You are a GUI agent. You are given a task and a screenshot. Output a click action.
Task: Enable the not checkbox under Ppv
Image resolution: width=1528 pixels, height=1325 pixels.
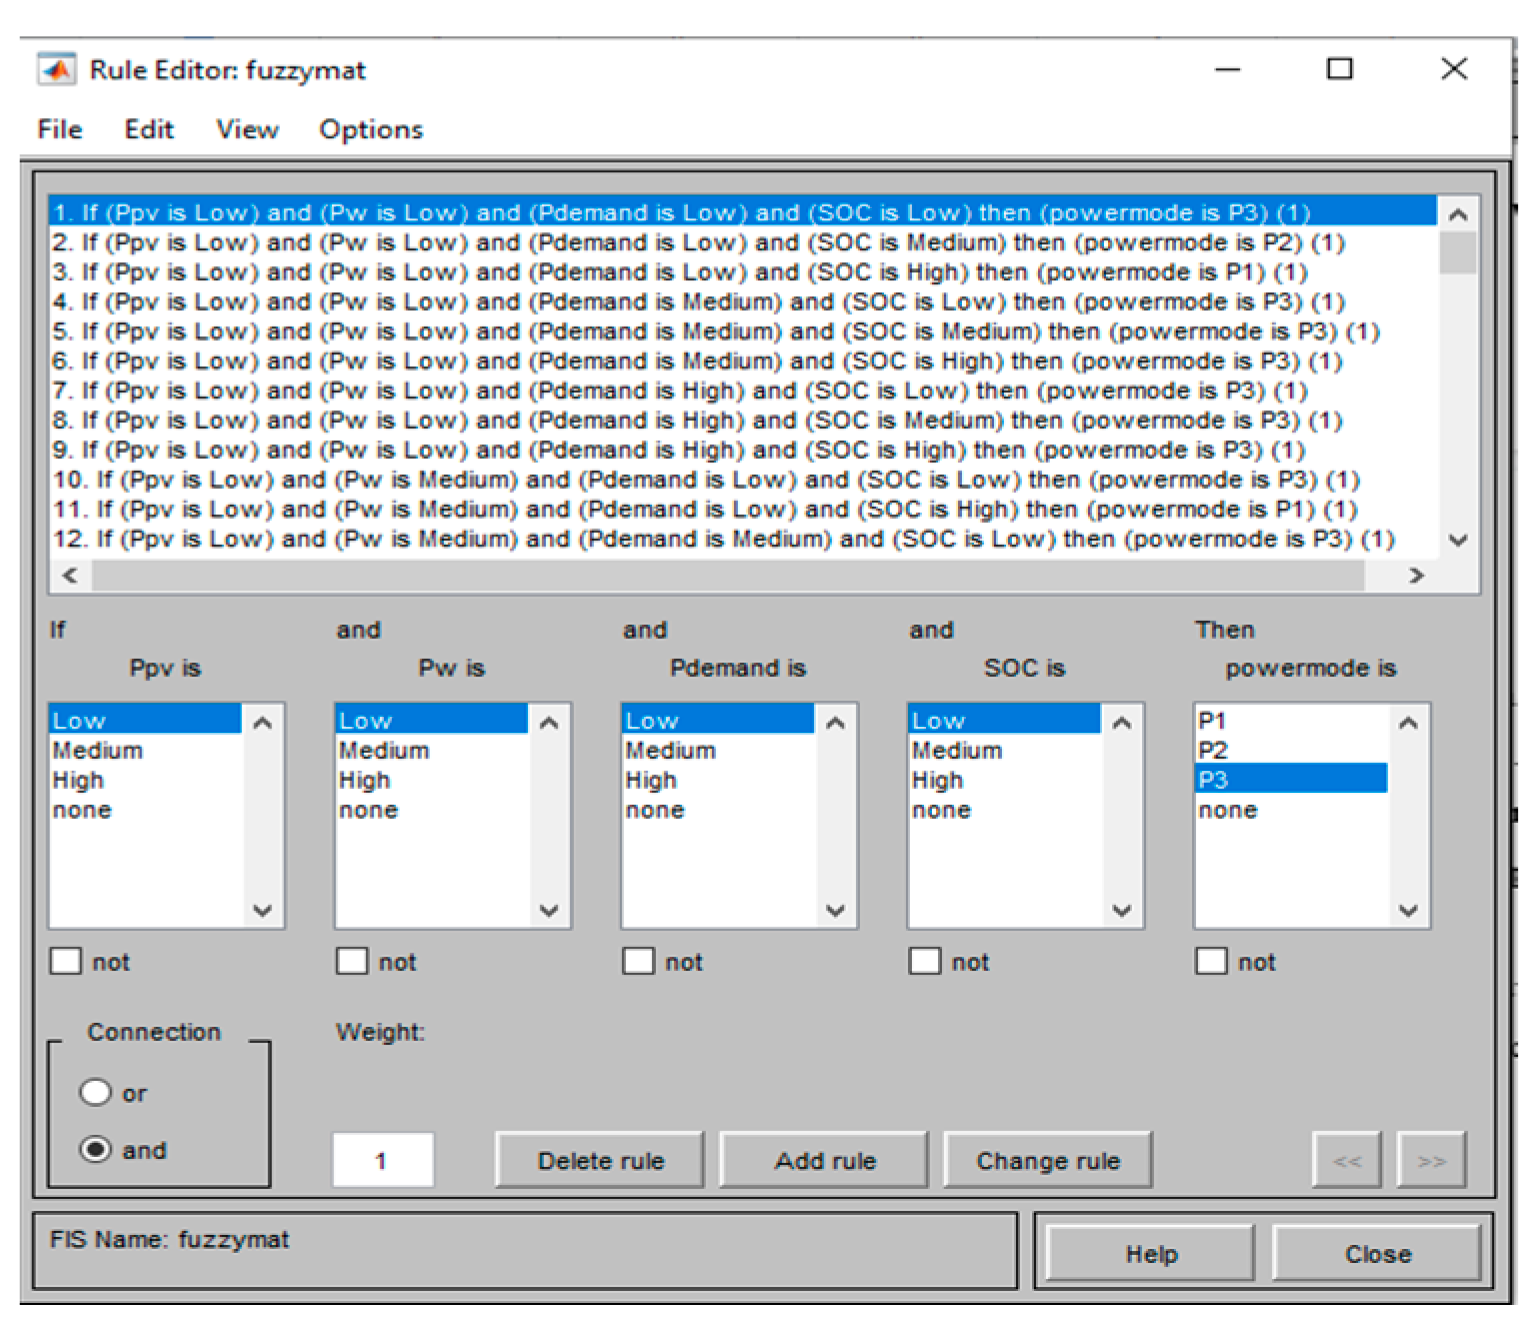pos(65,961)
